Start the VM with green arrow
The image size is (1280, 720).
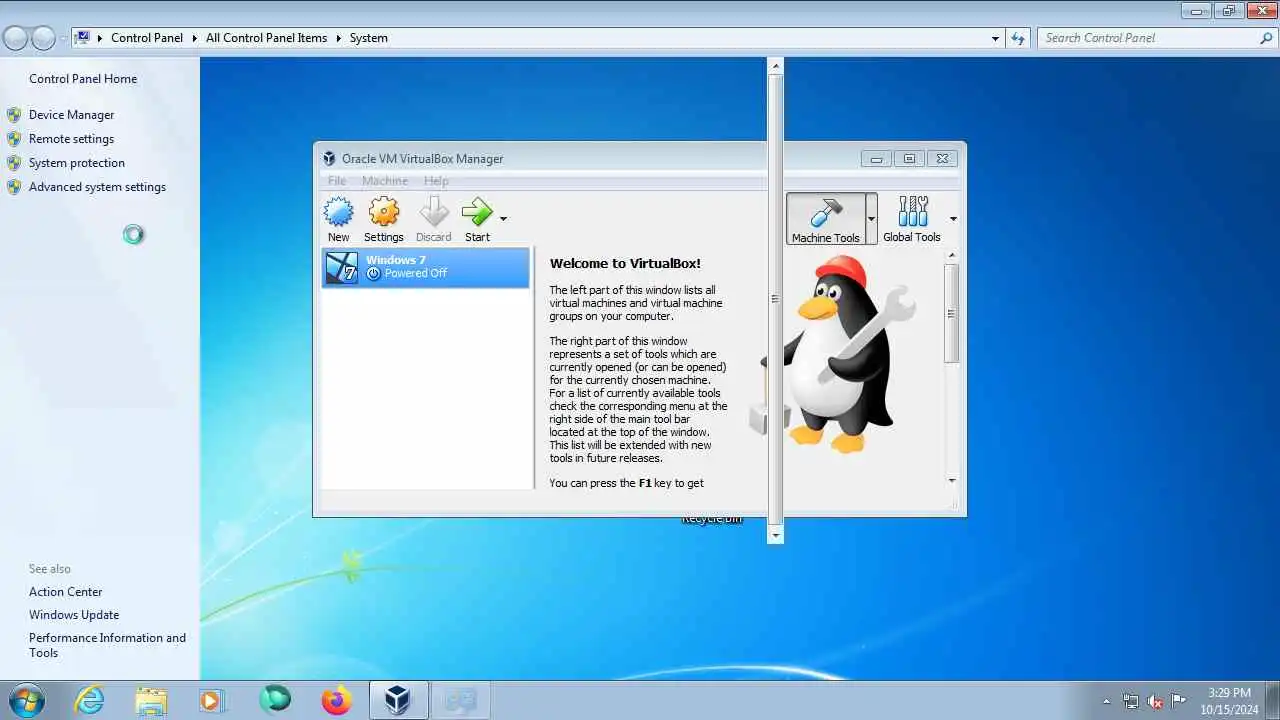[x=477, y=212]
